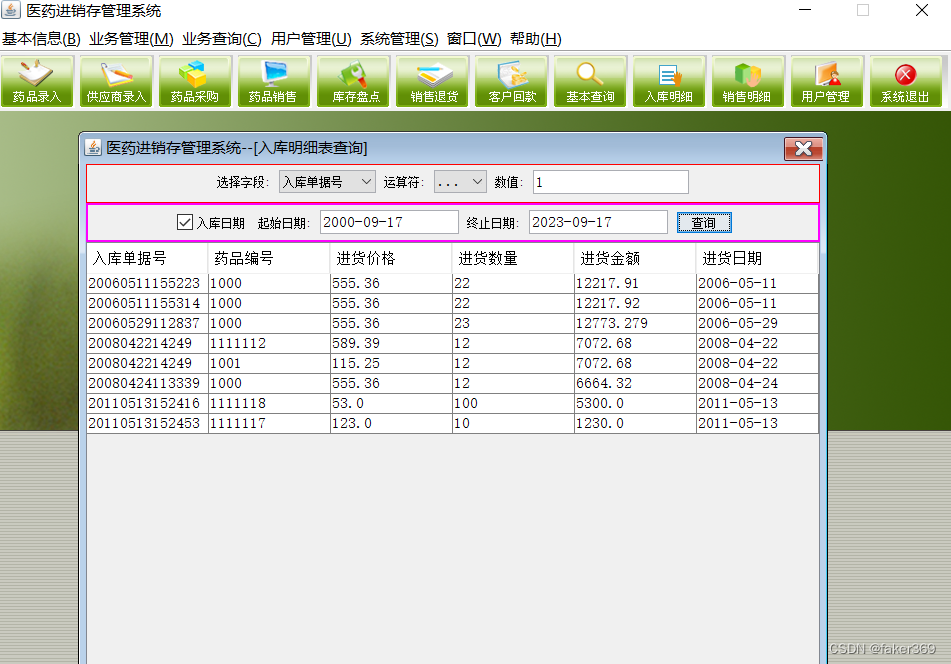Screen dimensions: 951x664
Task: Click into the 数值 input field
Action: click(611, 182)
